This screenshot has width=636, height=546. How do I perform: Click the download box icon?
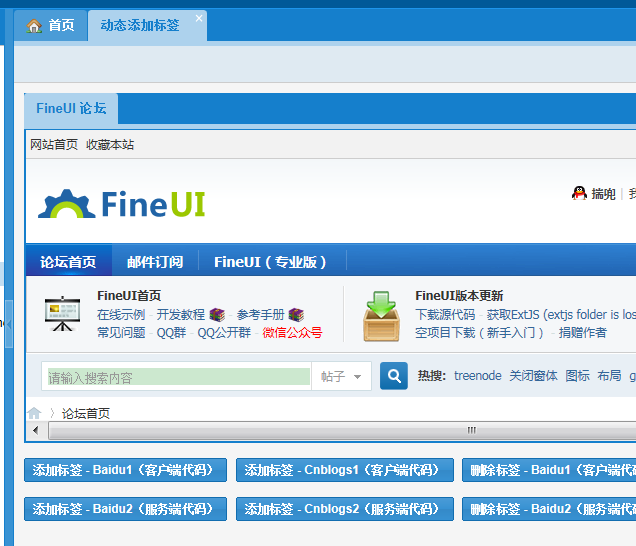point(381,316)
